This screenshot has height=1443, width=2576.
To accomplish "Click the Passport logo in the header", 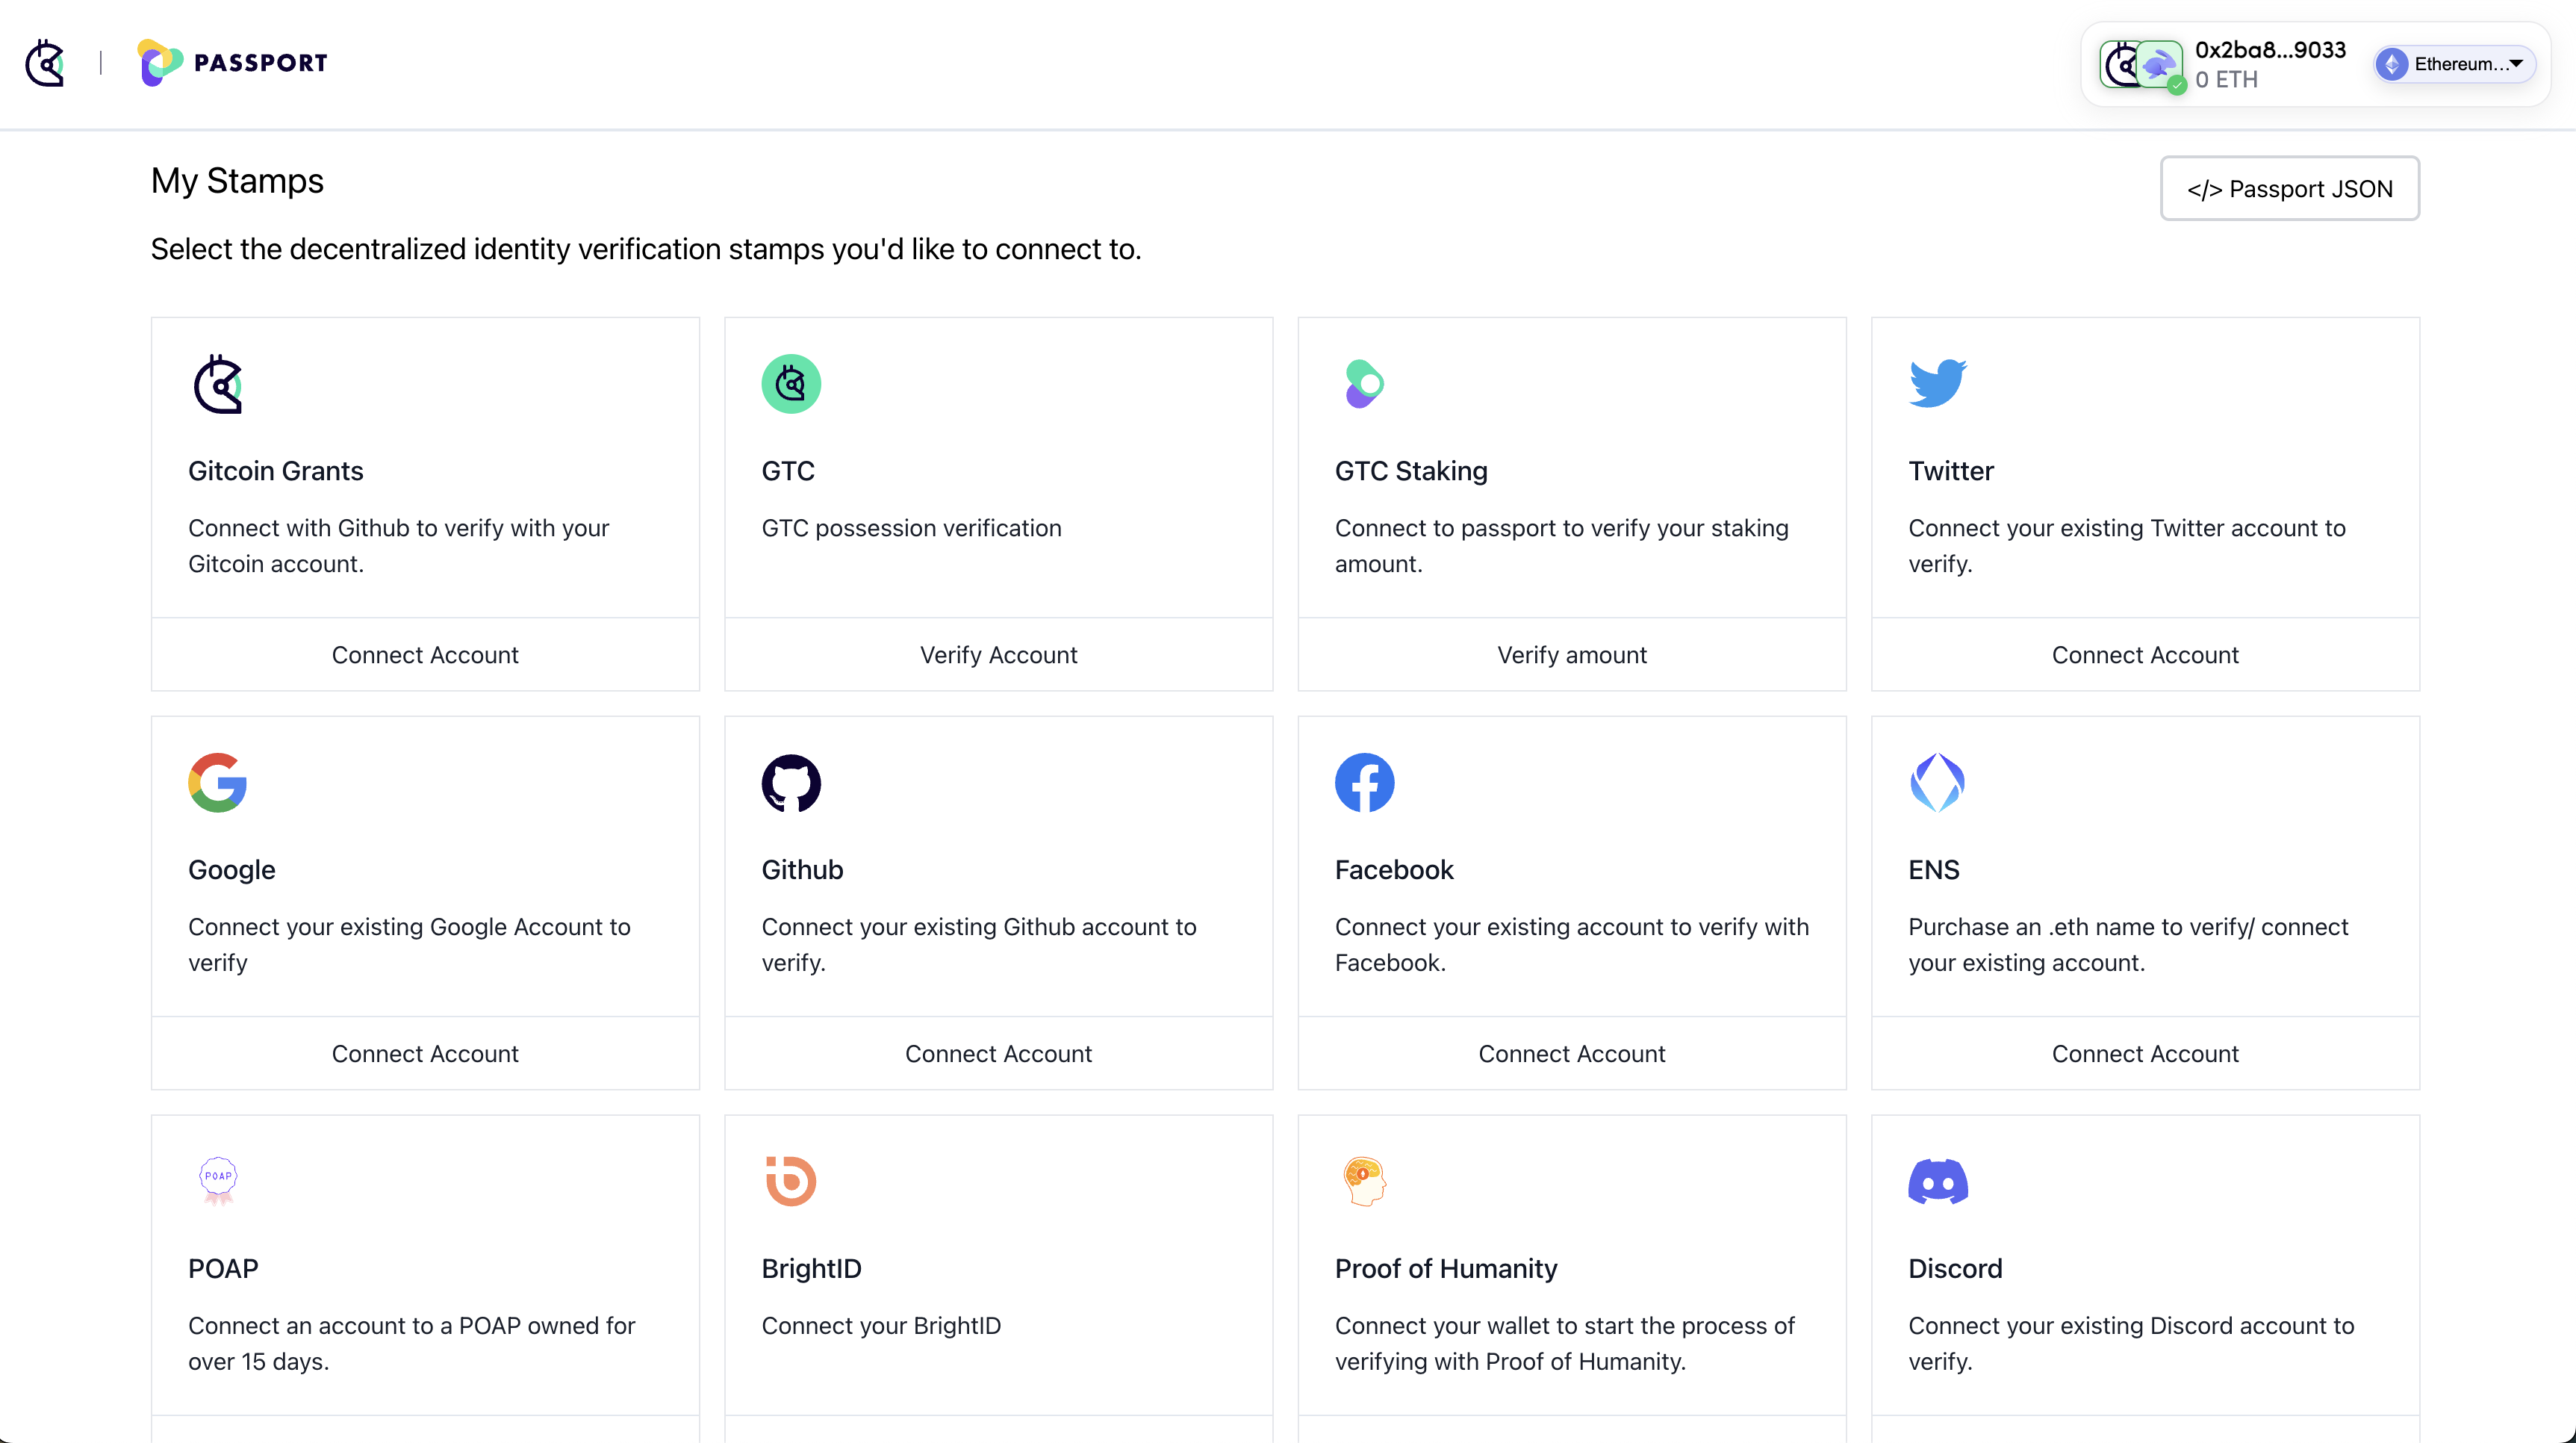I will point(232,63).
